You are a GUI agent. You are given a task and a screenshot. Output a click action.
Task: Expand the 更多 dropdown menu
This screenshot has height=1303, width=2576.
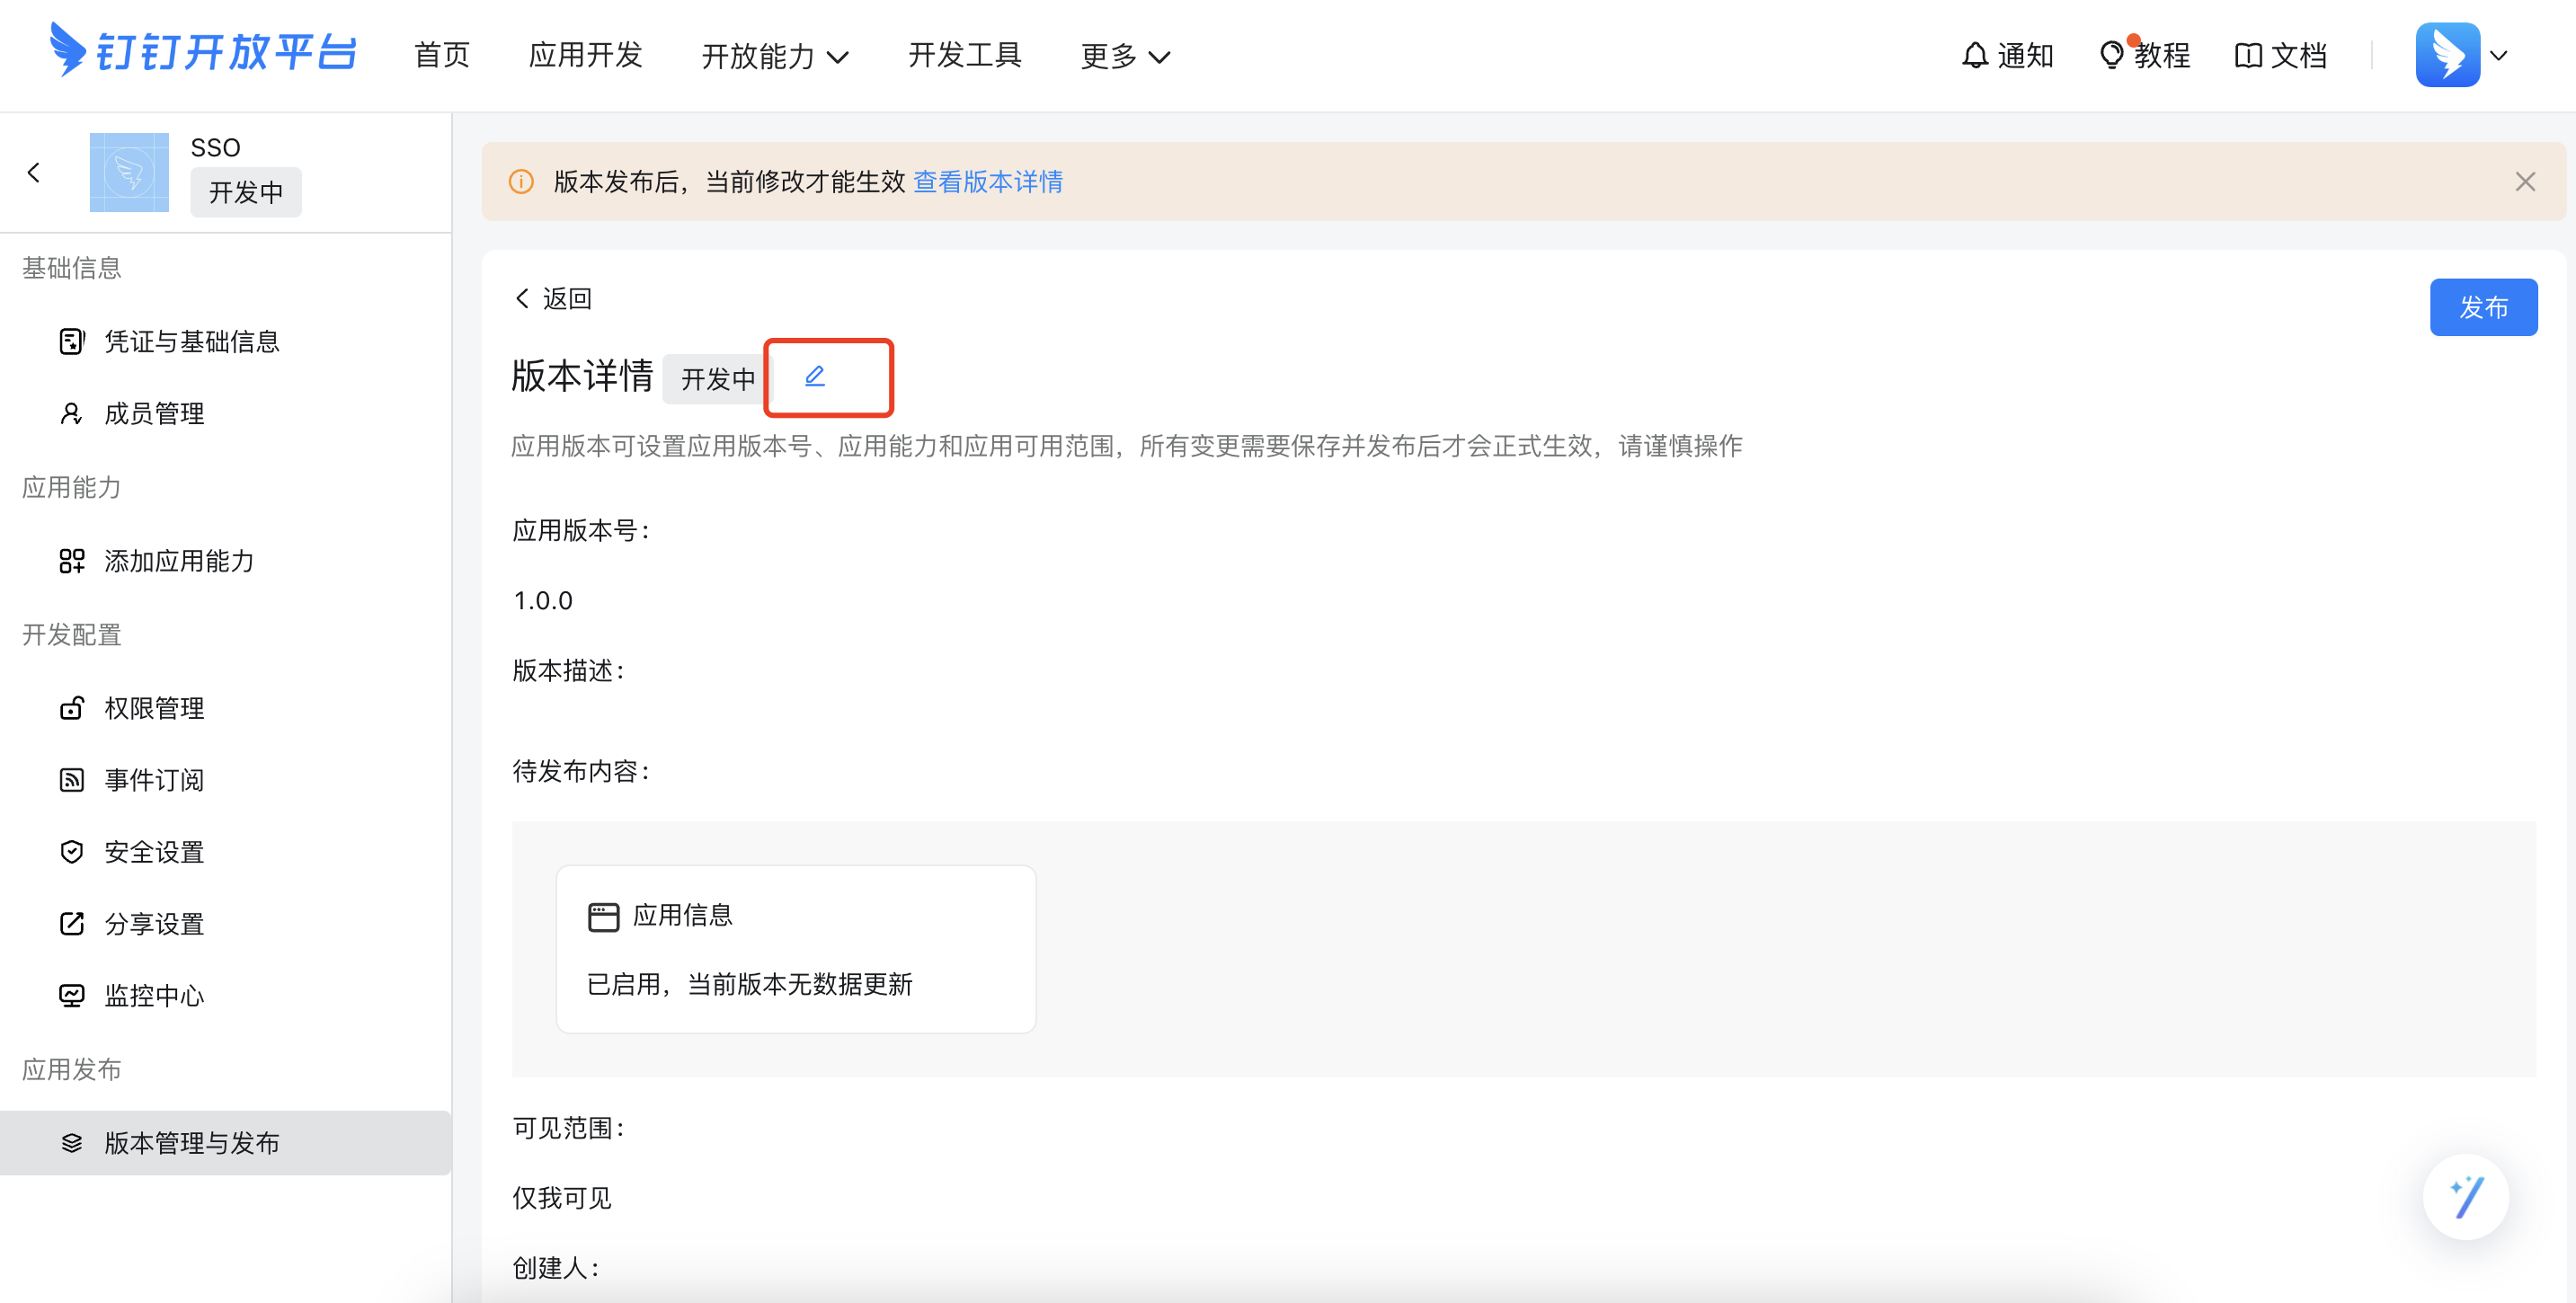point(1125,57)
